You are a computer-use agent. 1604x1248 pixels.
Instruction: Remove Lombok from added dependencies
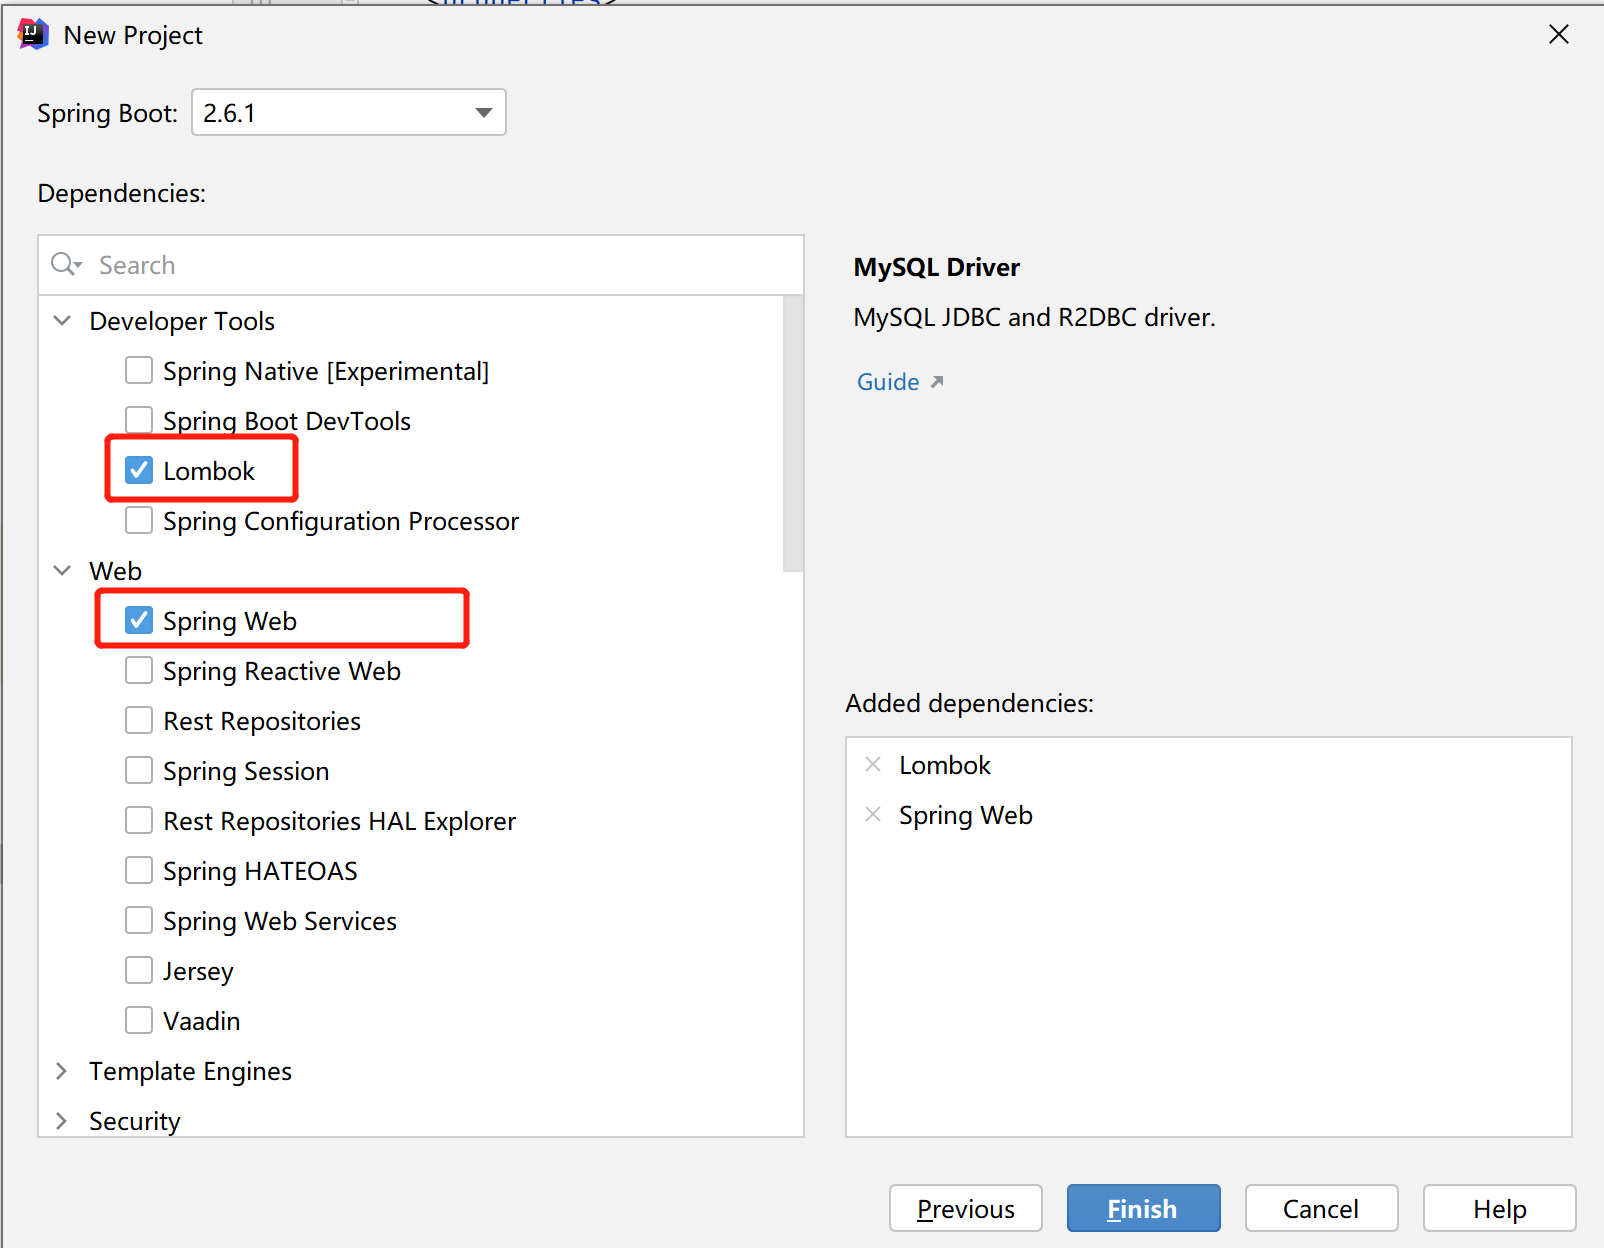tap(872, 764)
